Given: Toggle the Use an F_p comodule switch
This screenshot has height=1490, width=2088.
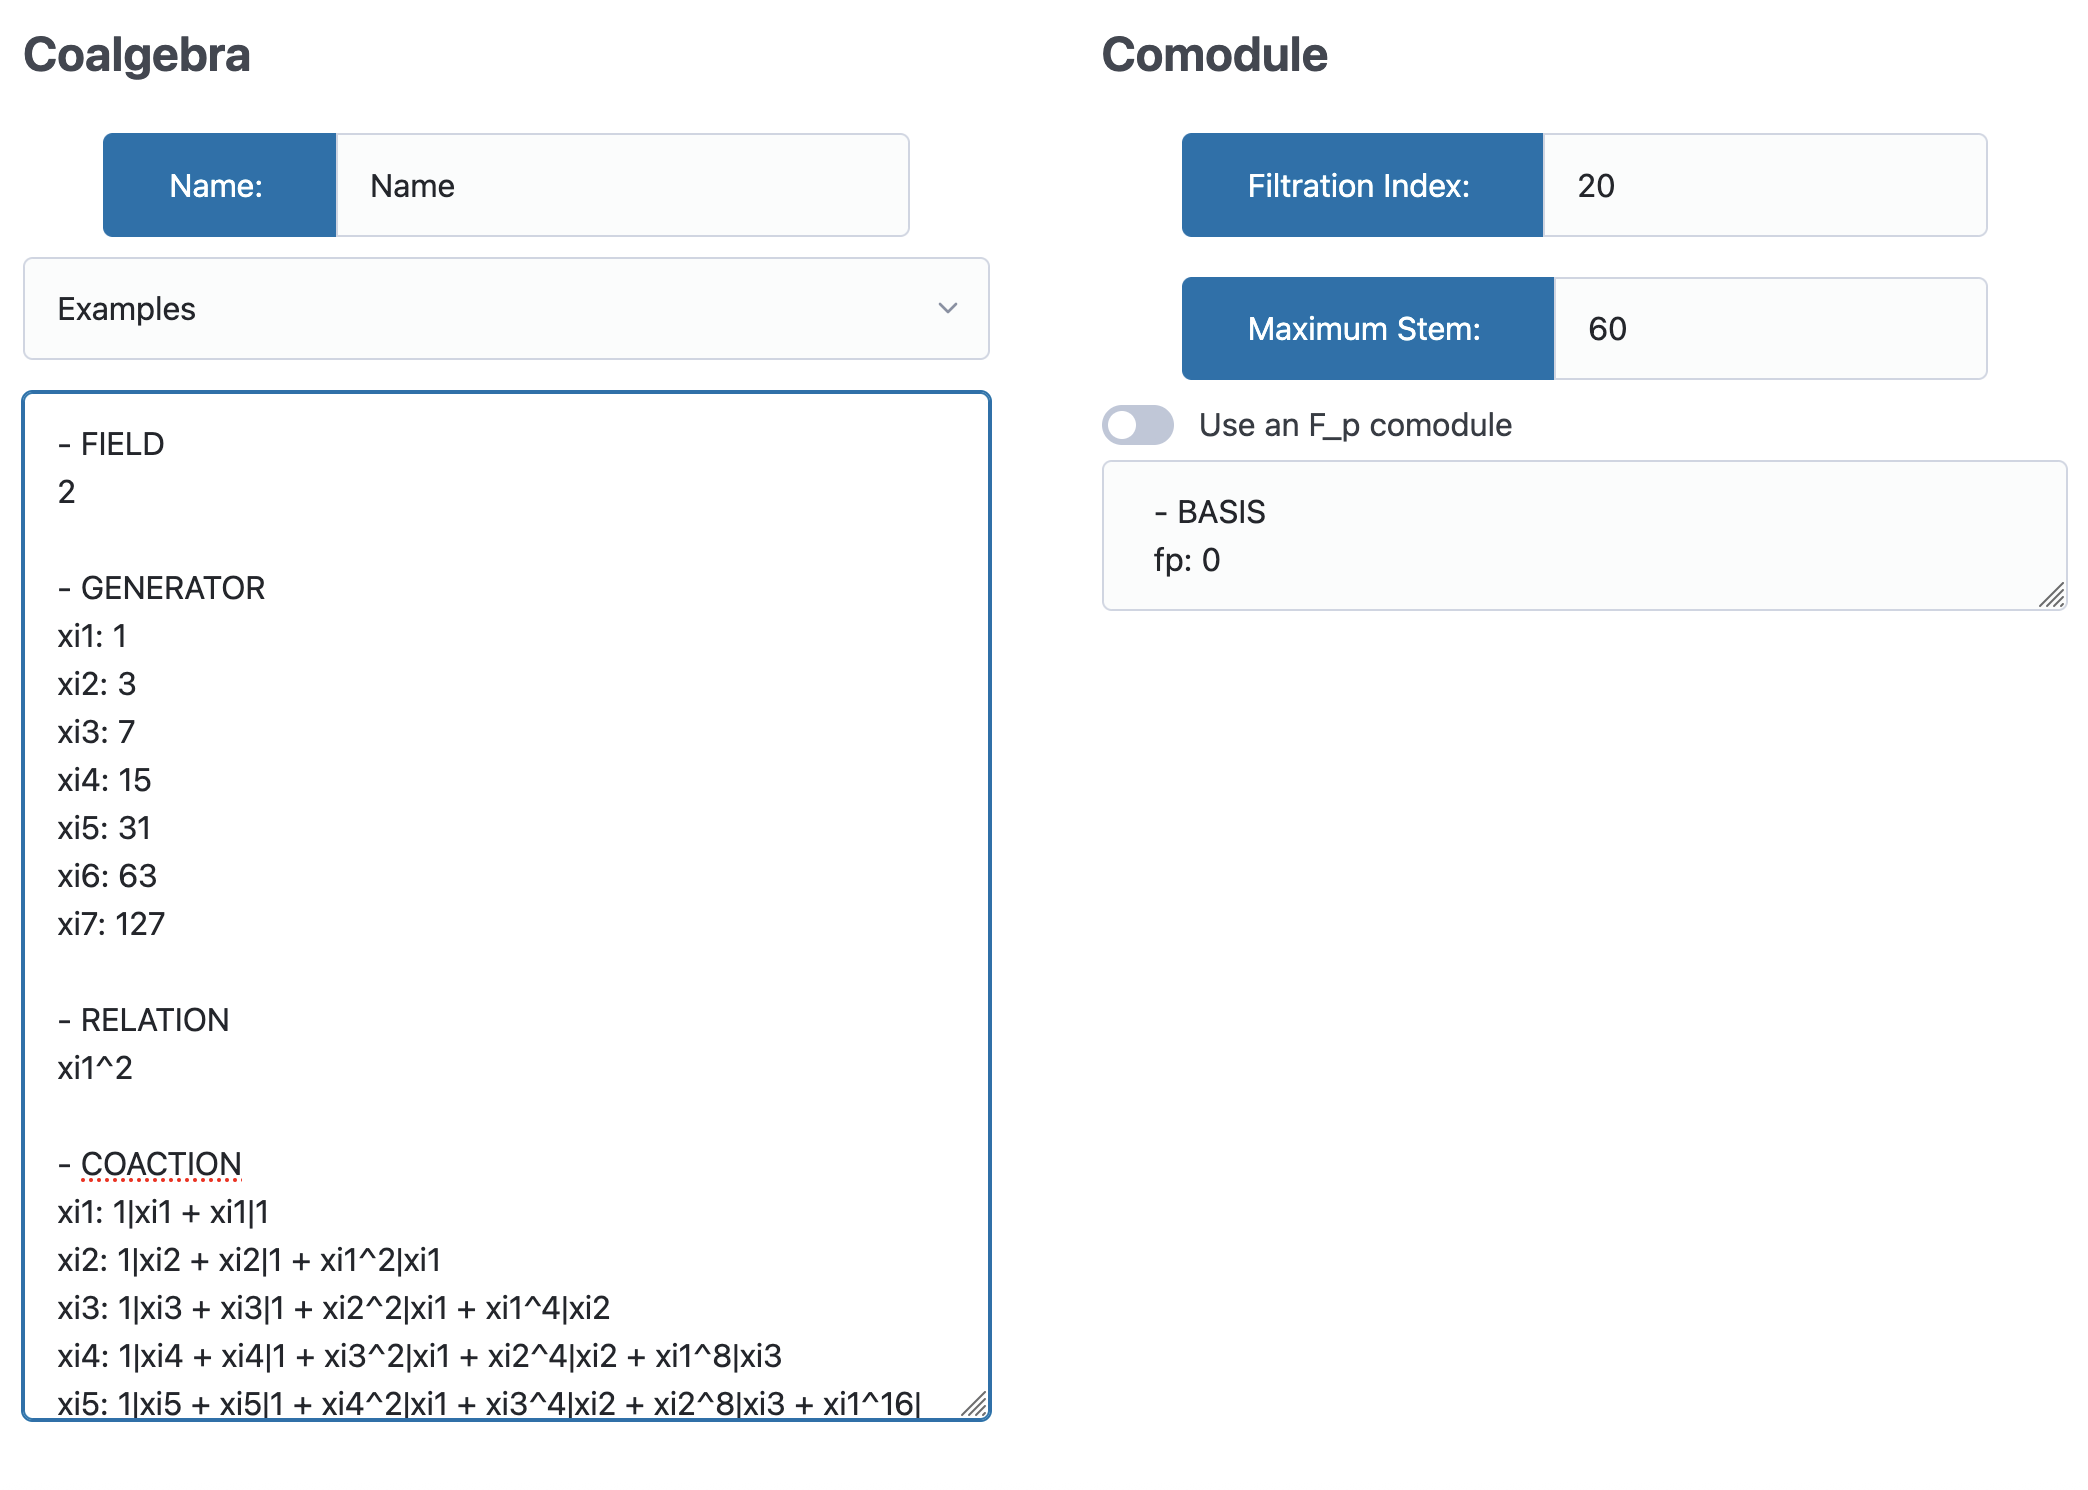Looking at the screenshot, I should coord(1137,425).
